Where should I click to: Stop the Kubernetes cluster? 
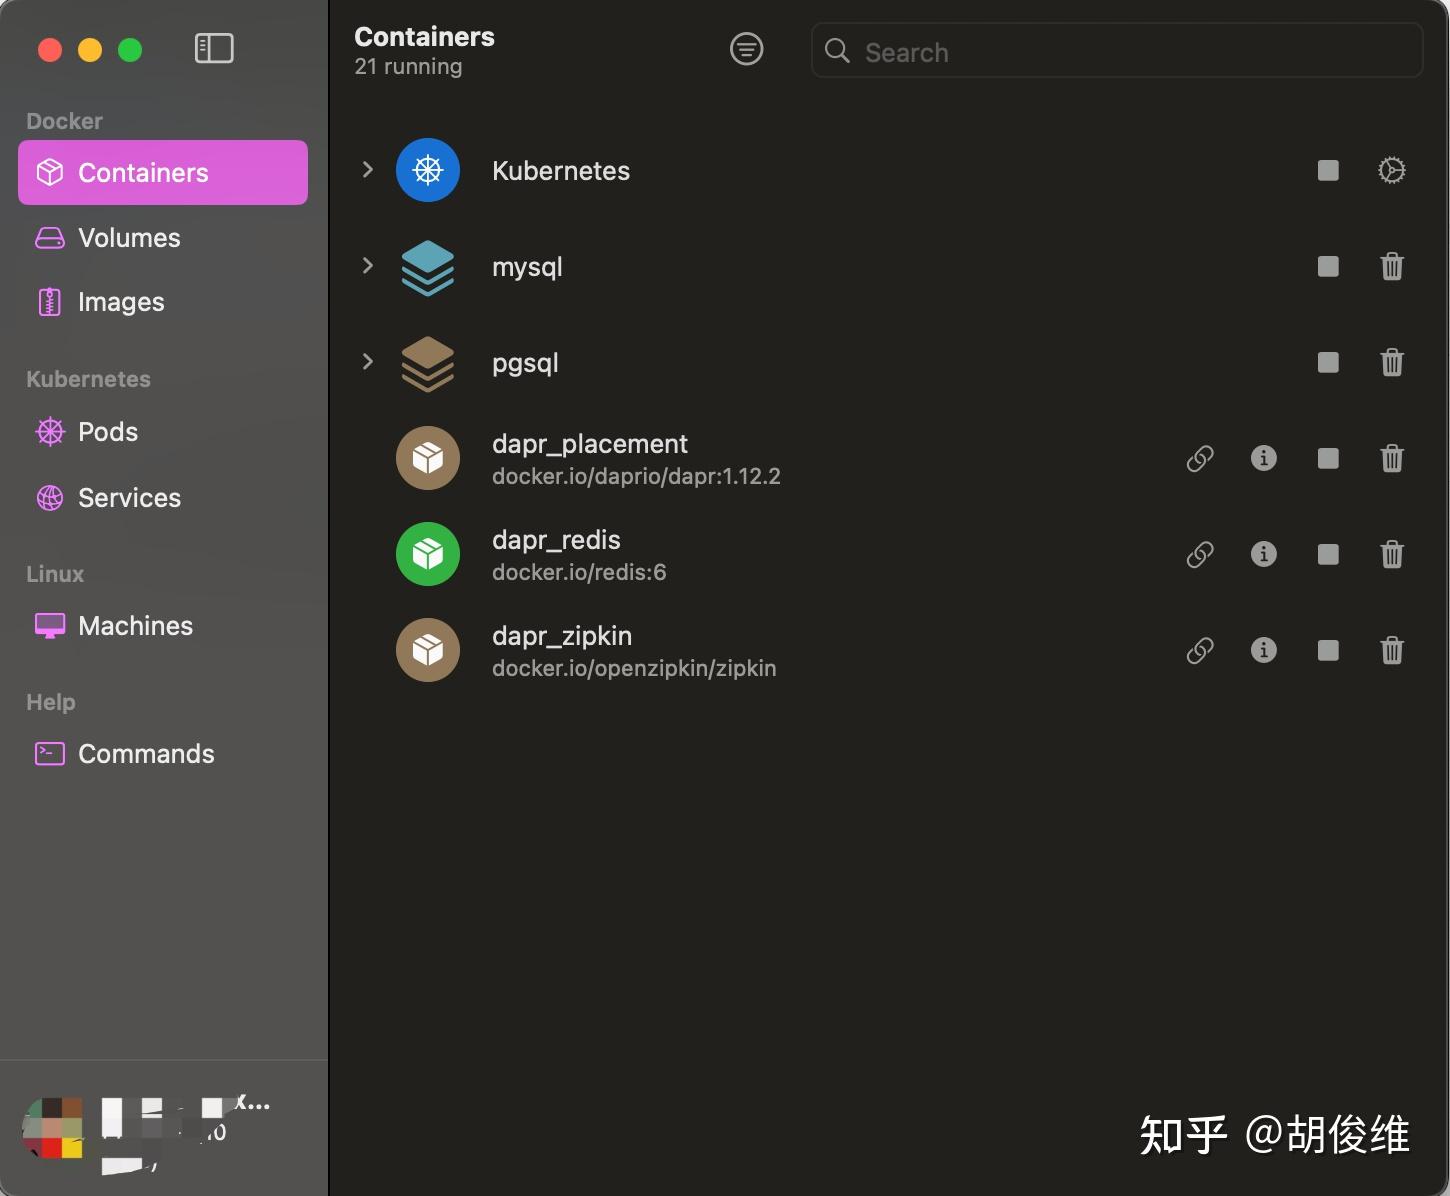1327,170
